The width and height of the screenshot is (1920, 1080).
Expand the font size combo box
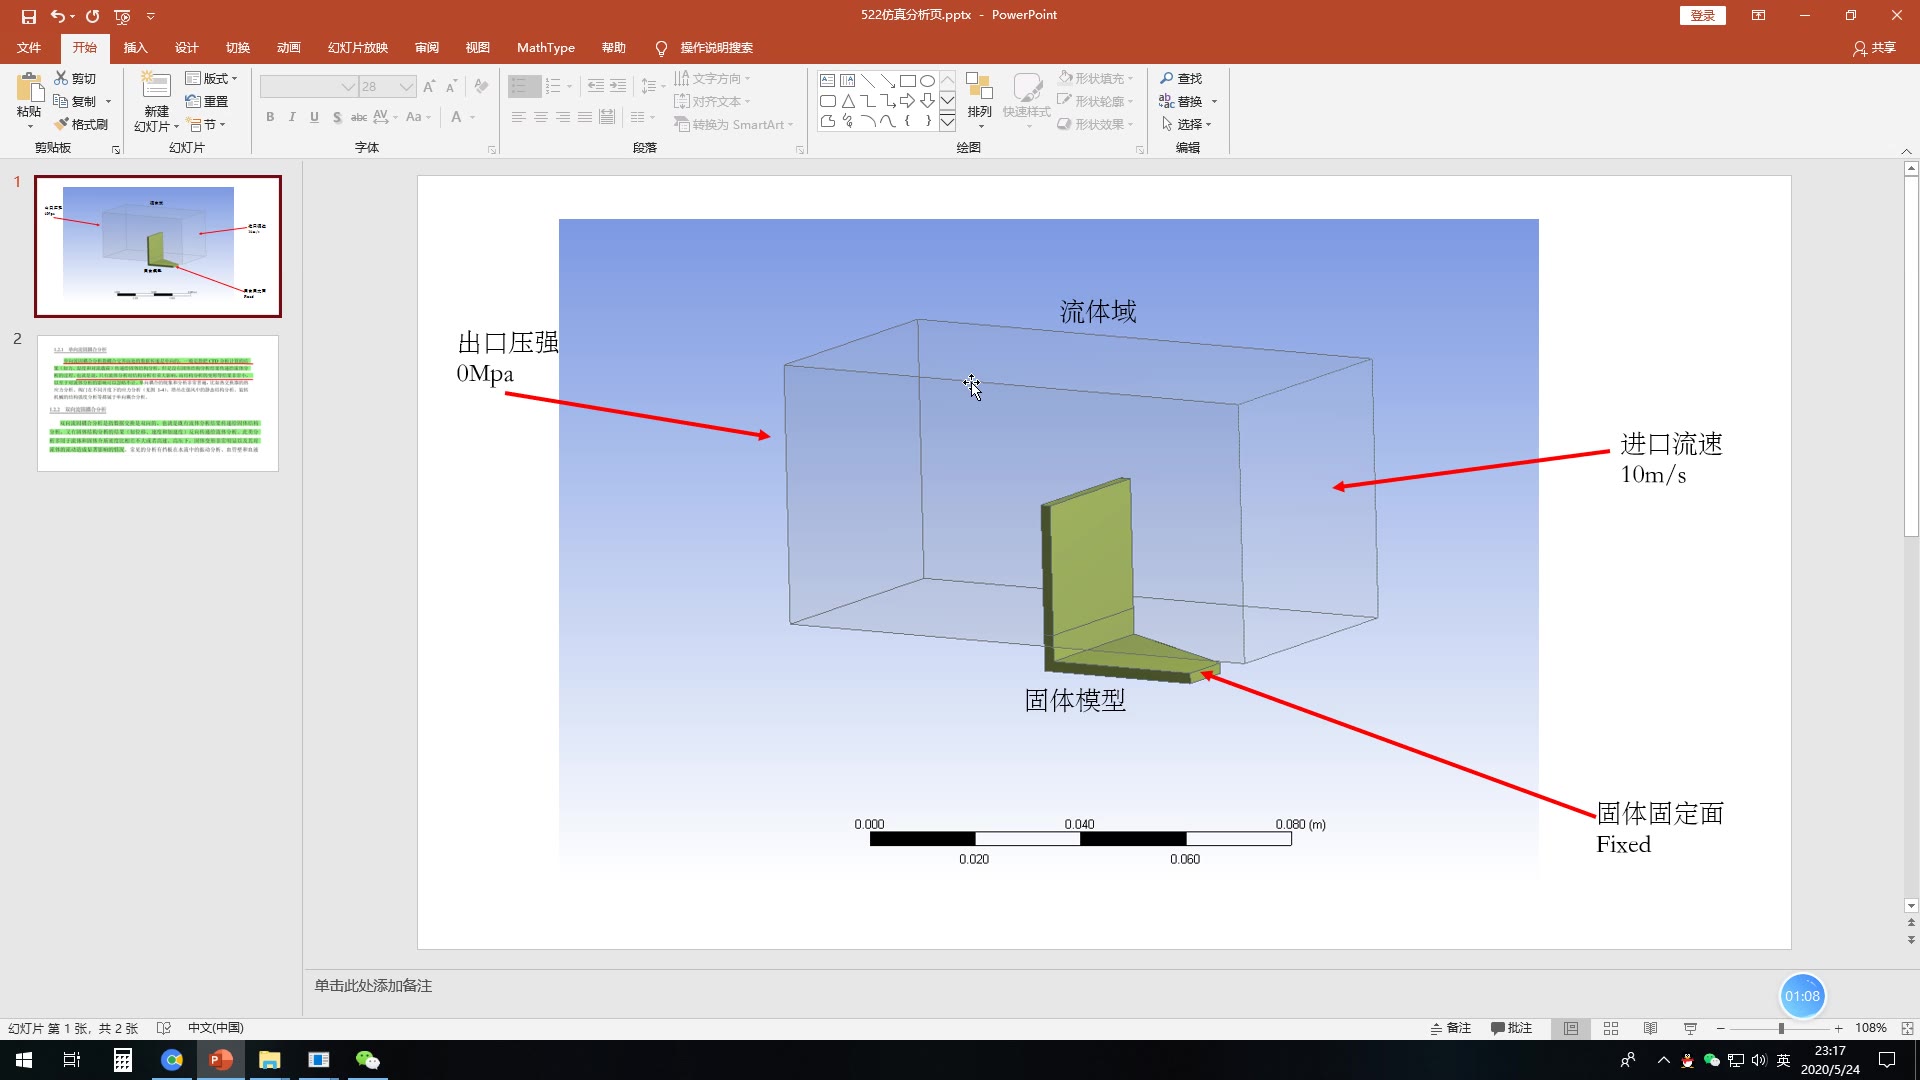coord(406,87)
